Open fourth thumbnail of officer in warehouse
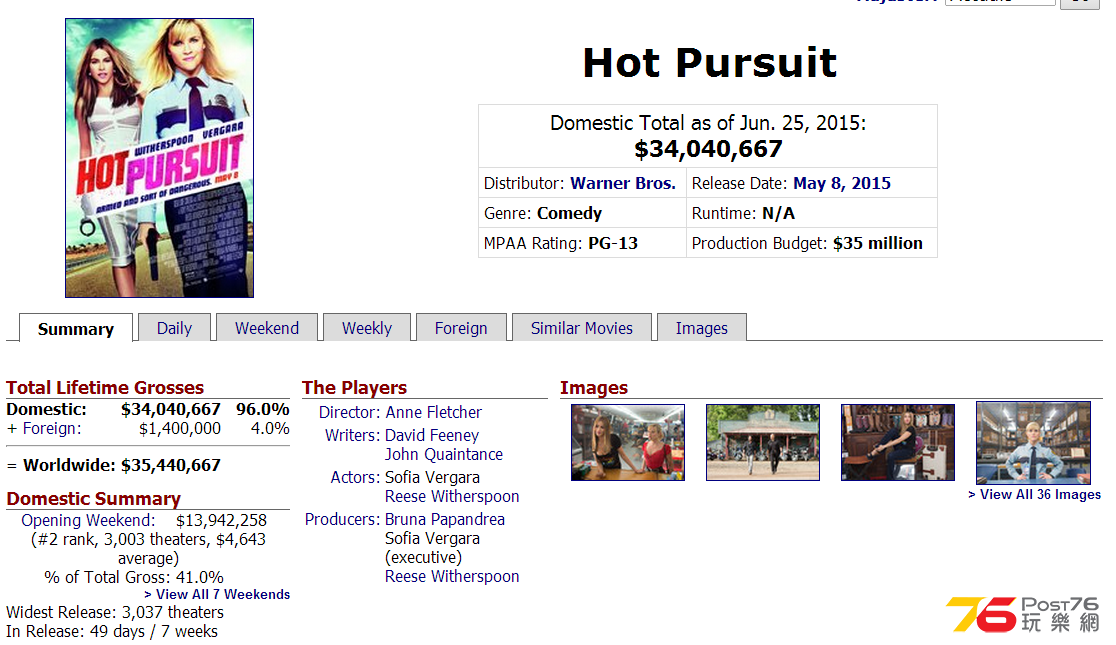The width and height of the screenshot is (1116, 645). click(1033, 442)
